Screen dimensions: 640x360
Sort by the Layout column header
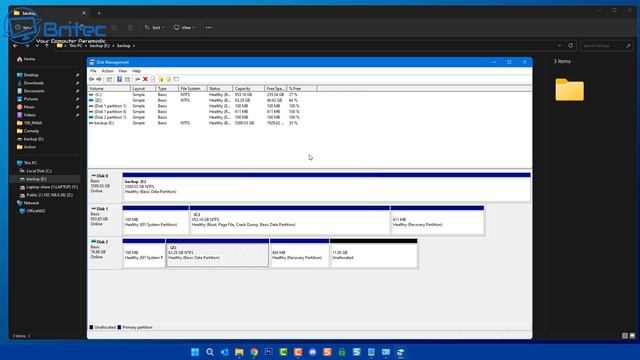tap(143, 89)
